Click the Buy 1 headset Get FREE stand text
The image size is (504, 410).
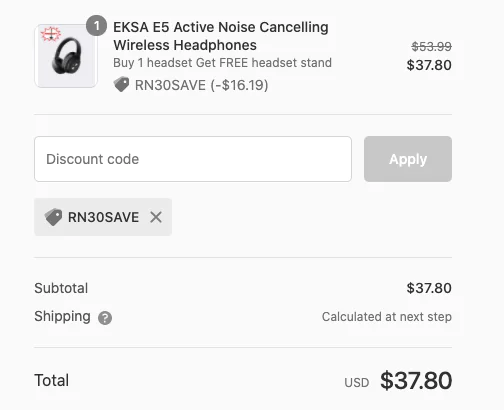point(222,63)
